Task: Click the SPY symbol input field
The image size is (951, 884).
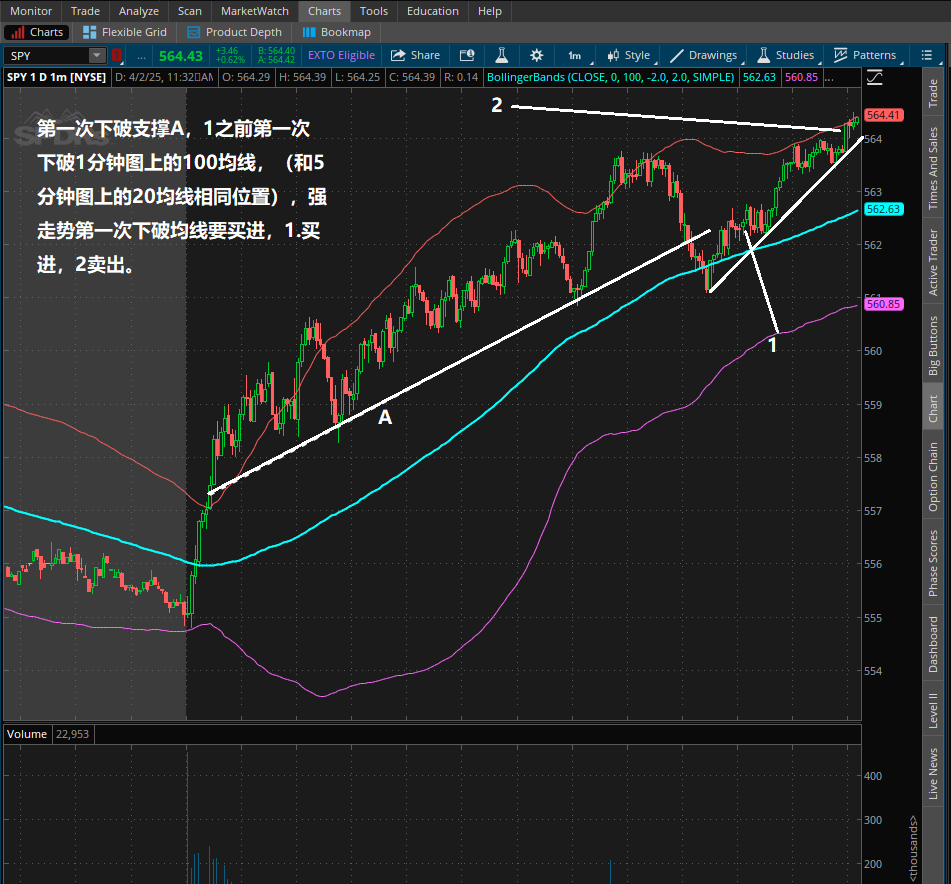Action: point(45,56)
